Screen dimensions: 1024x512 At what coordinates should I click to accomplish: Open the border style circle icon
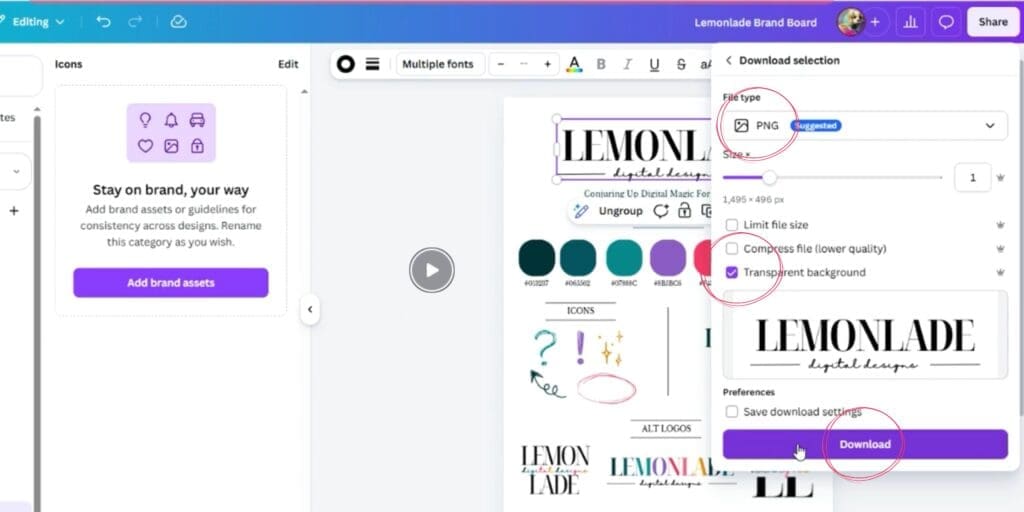tap(345, 64)
